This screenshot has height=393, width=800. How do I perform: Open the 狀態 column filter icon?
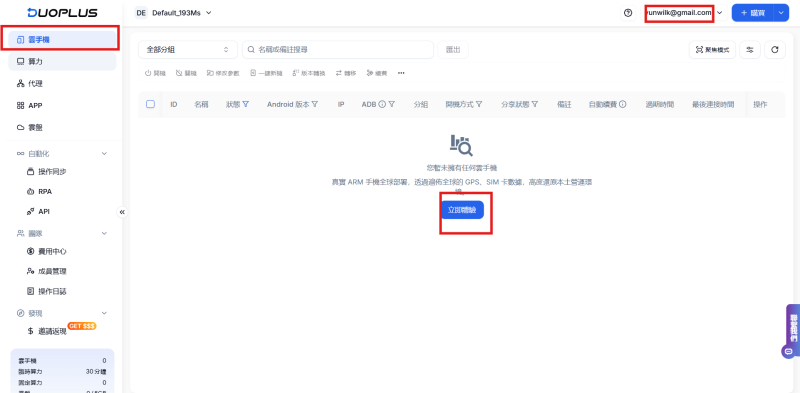point(246,104)
